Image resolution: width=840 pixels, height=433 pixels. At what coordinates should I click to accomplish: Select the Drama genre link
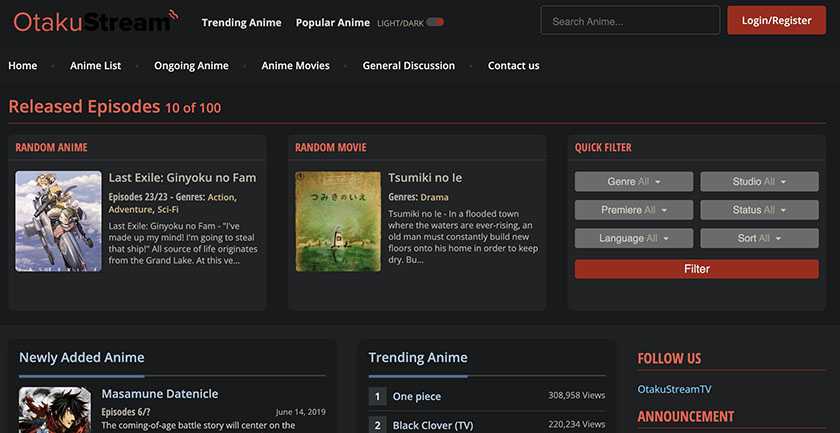coord(434,197)
